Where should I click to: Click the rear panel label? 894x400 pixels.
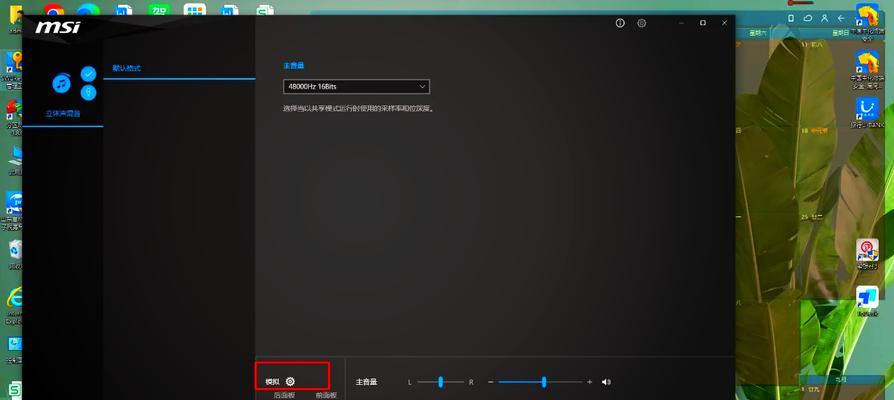tap(284, 395)
